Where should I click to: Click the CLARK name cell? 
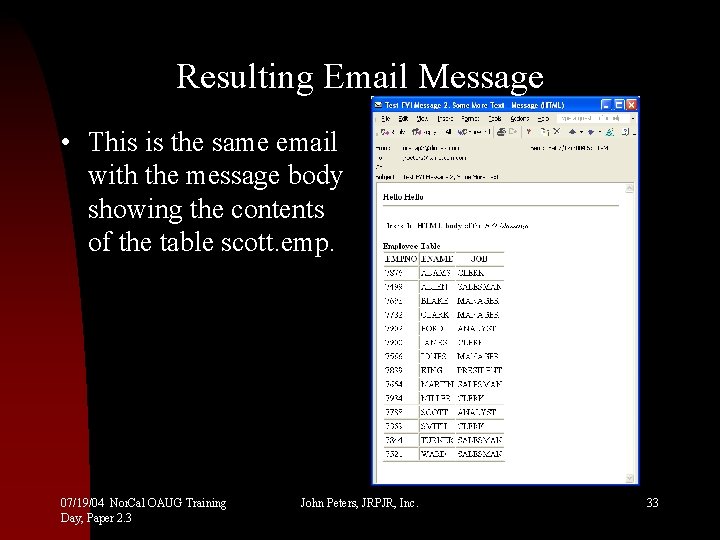(x=435, y=315)
